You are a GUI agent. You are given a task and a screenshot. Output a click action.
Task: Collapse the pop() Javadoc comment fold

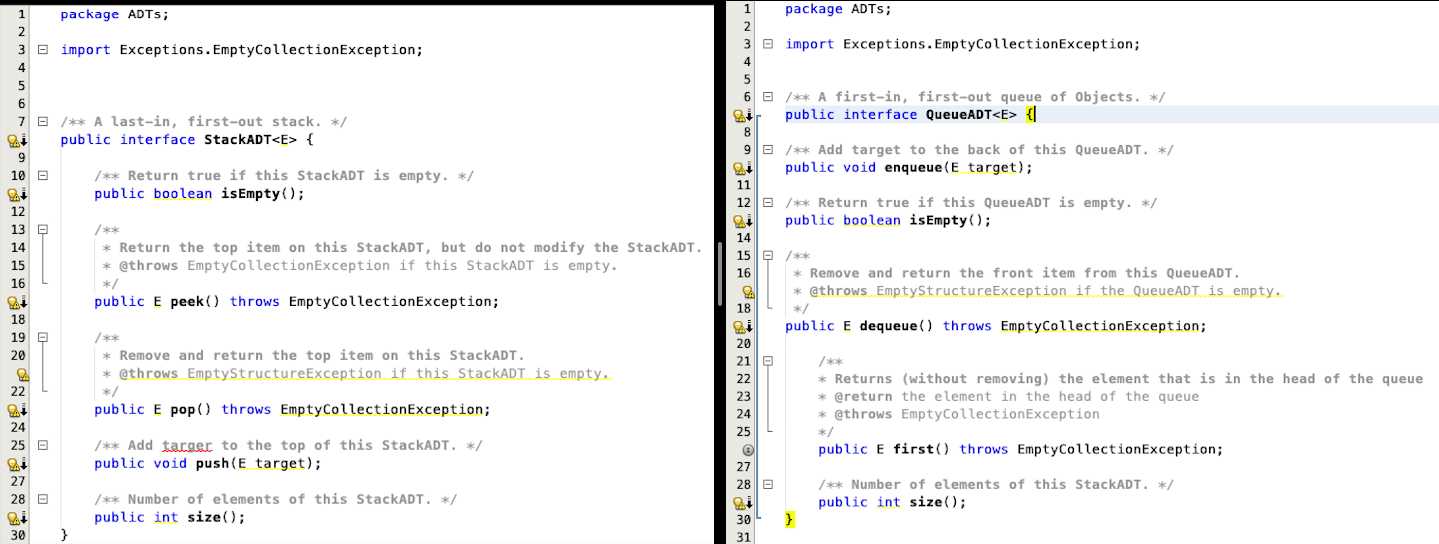point(42,338)
